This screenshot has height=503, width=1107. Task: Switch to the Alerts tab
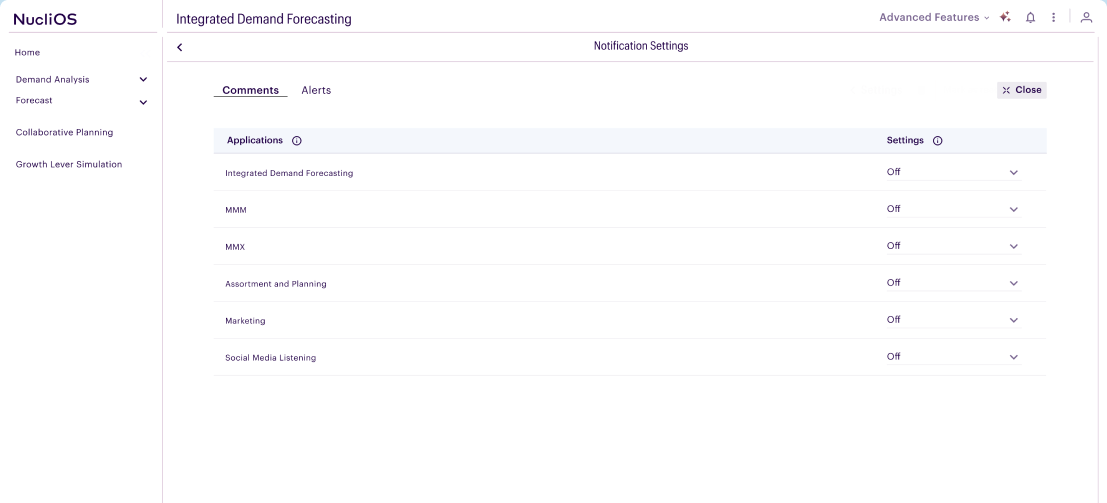pyautogui.click(x=316, y=90)
